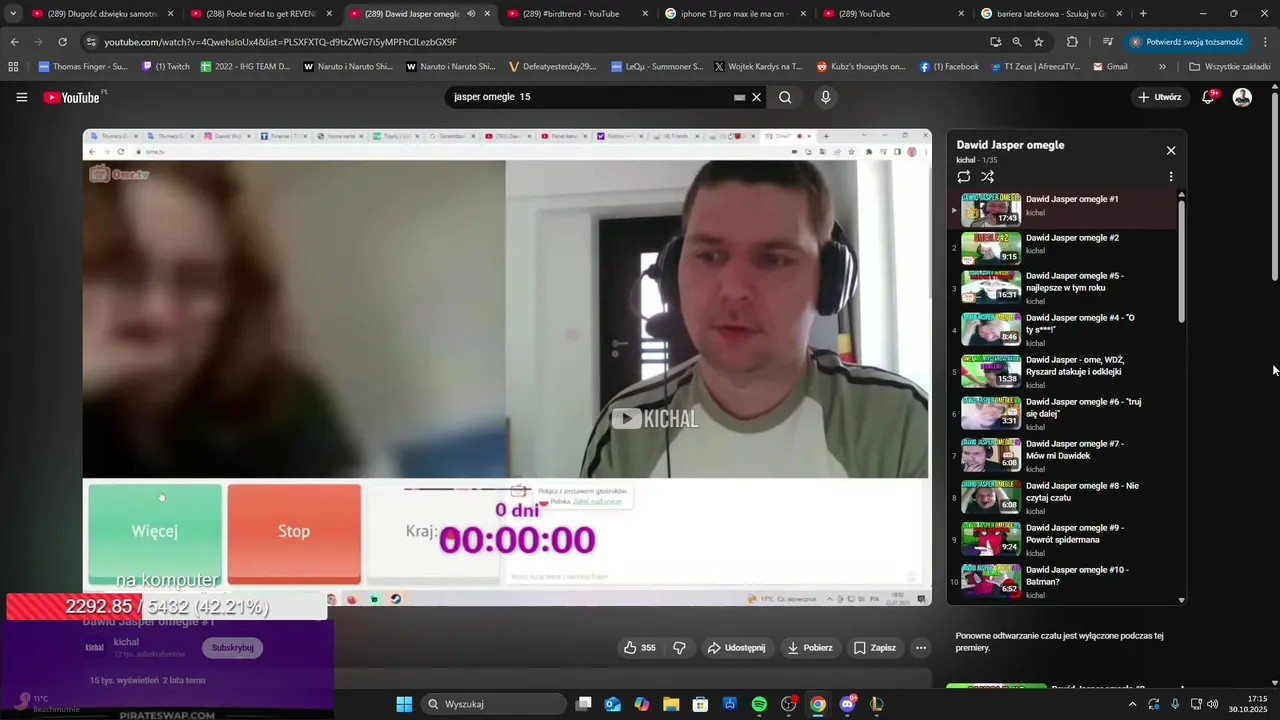
Task: Open media controls music-note icon
Action: point(1108,42)
